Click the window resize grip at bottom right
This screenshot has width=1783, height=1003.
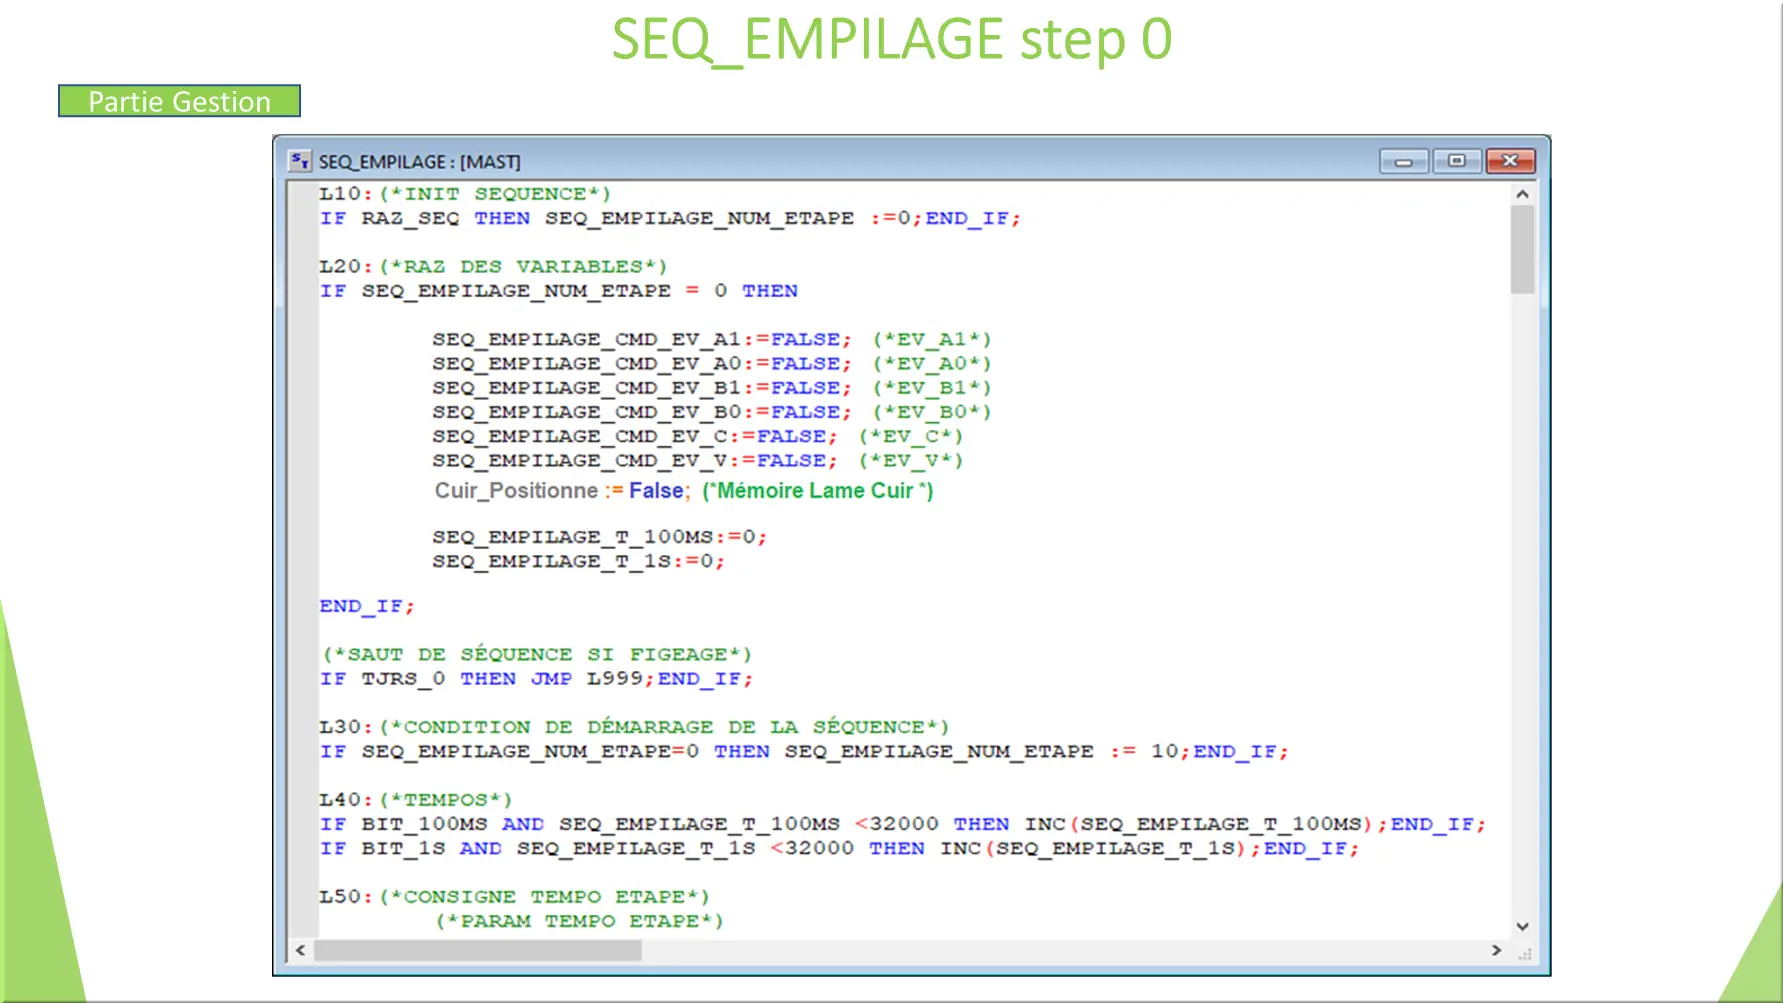click(x=1524, y=953)
